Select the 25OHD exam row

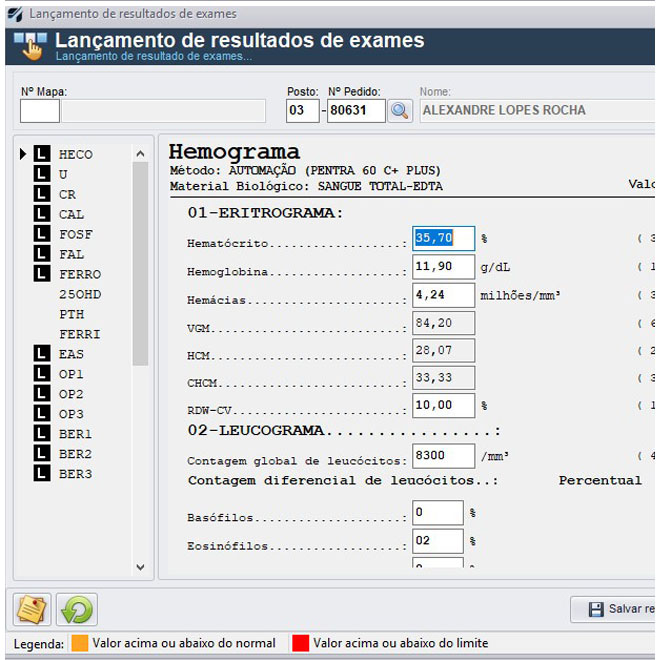[x=80, y=294]
